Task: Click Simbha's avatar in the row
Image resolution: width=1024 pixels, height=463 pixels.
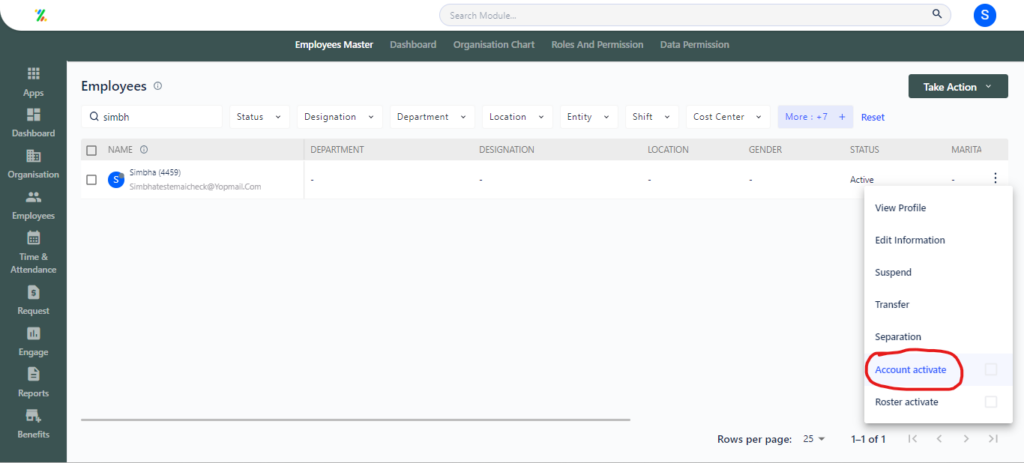Action: (x=116, y=180)
